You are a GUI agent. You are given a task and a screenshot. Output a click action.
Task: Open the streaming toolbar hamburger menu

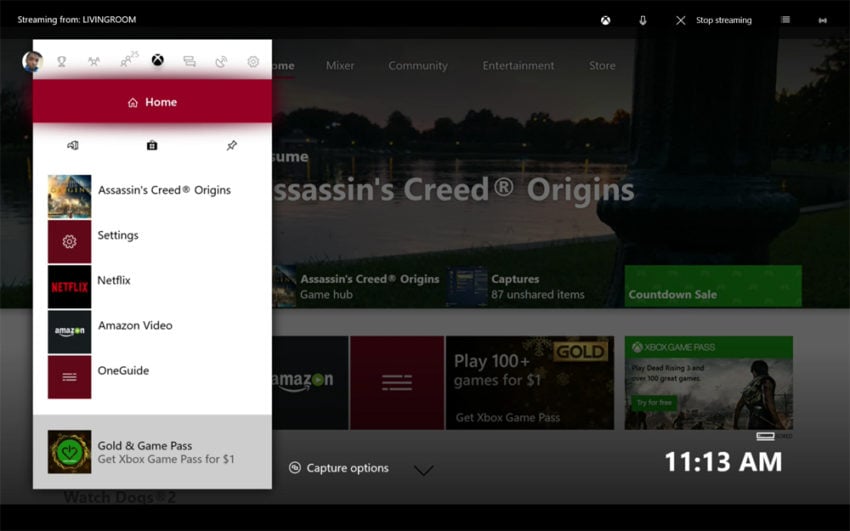[786, 20]
